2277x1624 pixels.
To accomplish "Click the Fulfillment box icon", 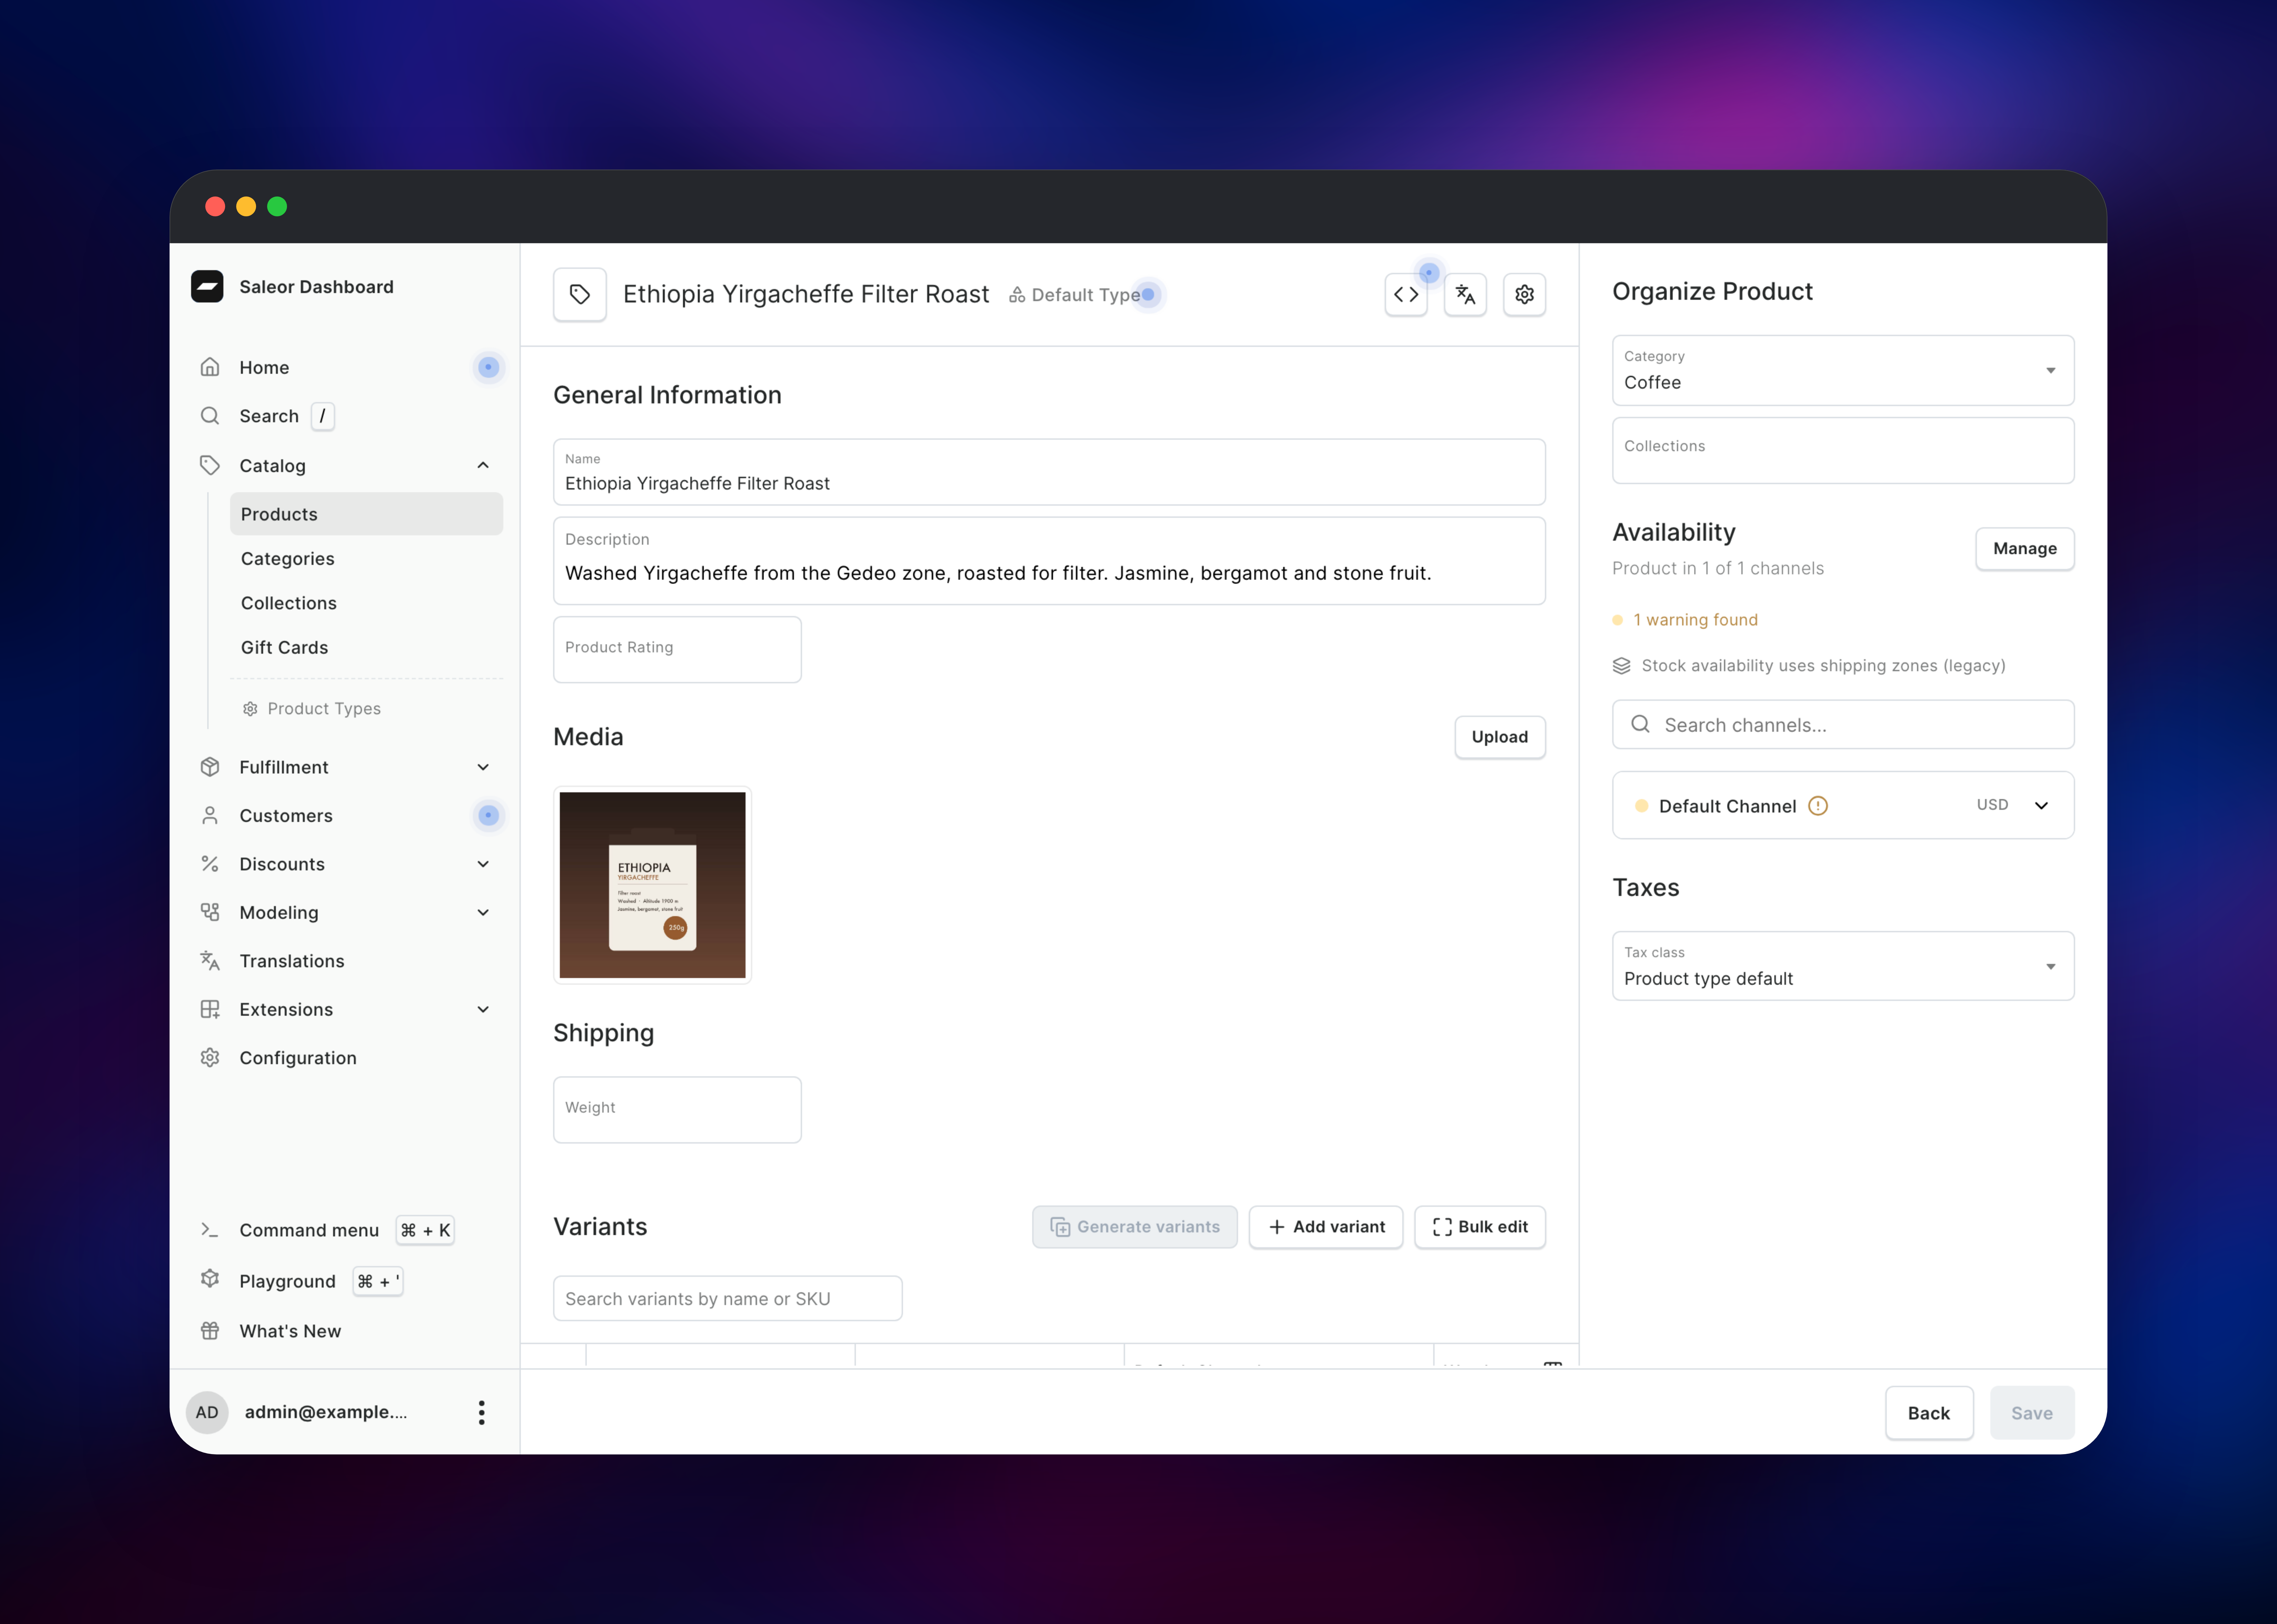I will [x=210, y=767].
